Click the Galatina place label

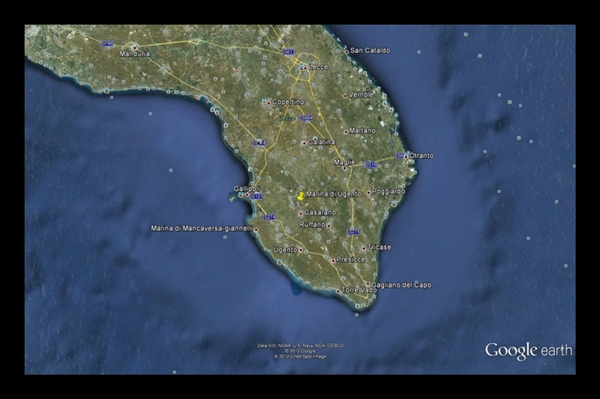[x=321, y=142]
